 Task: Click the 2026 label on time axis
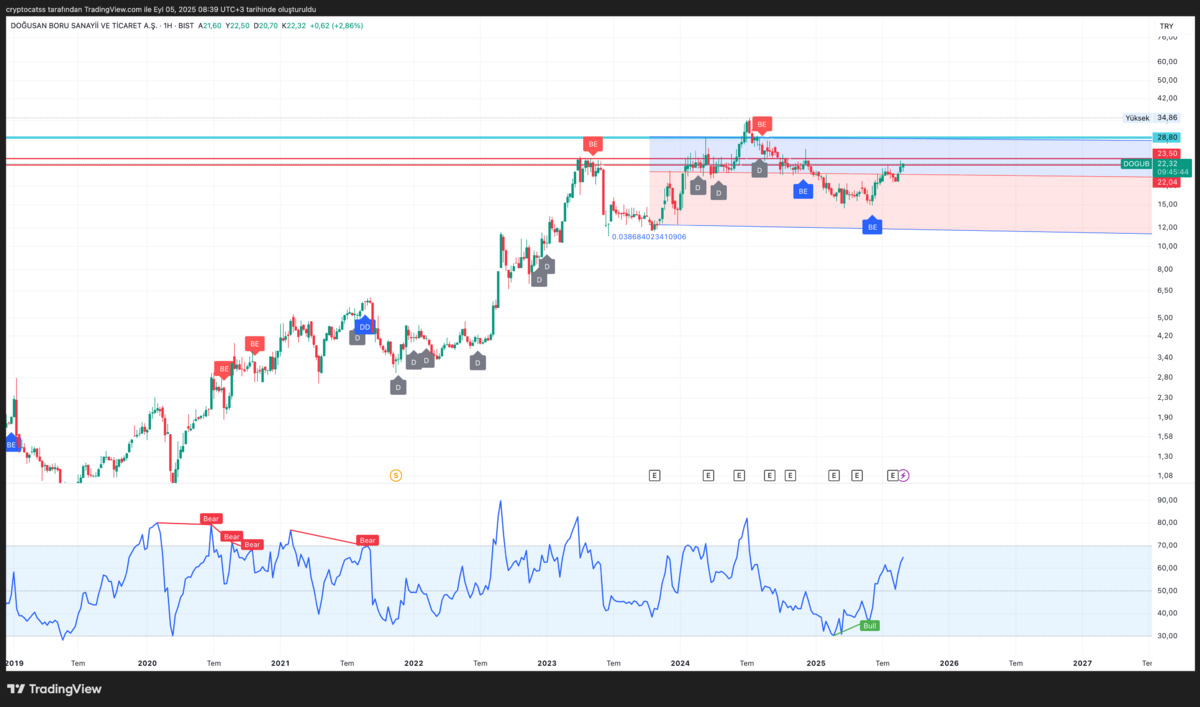(949, 662)
